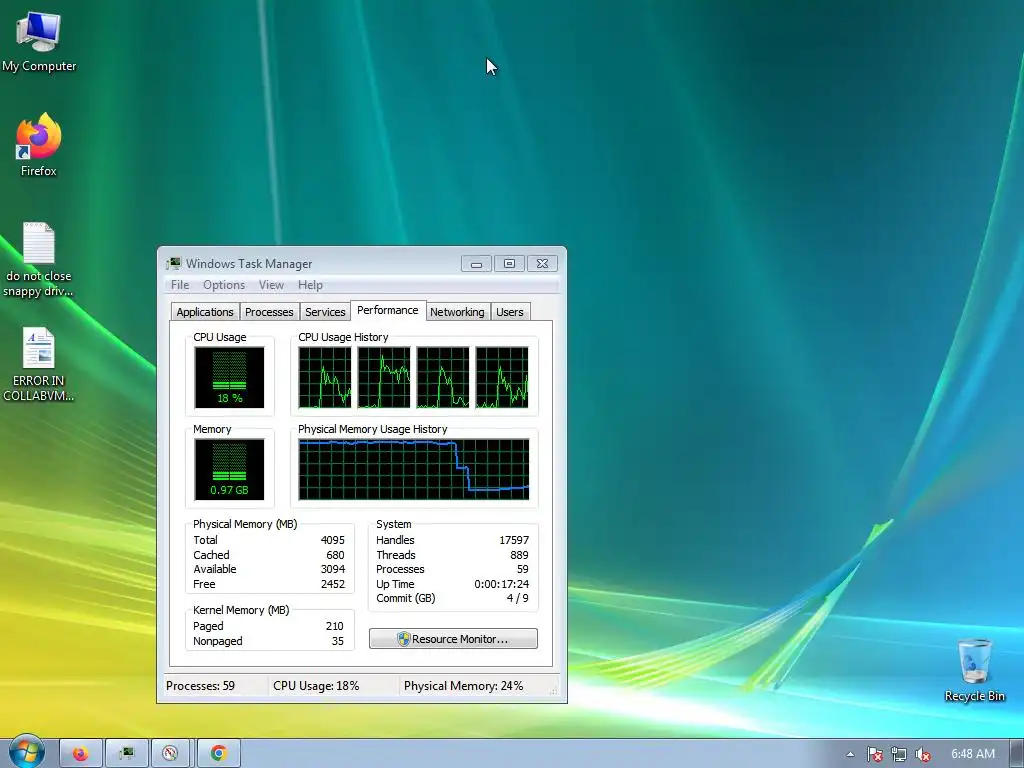Open Action Center flag tray icon

(x=874, y=754)
